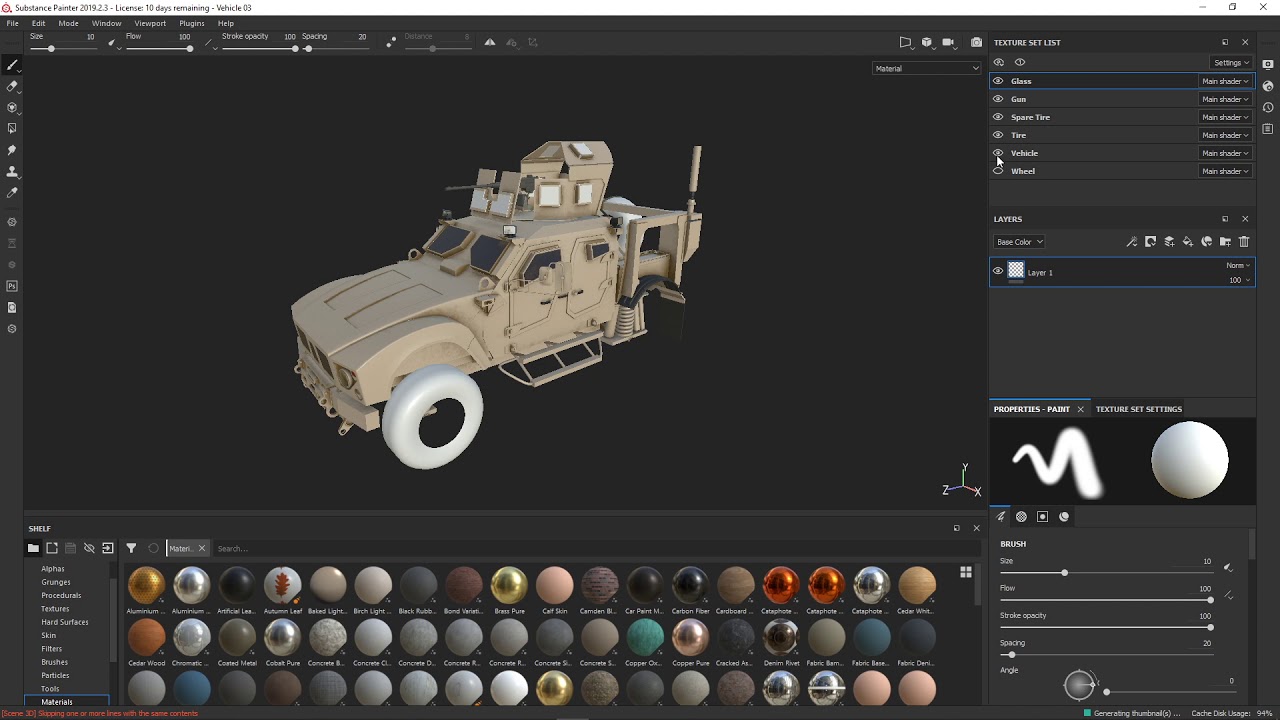Select the Grunges shelf category
1280x720 pixels.
[x=56, y=582]
